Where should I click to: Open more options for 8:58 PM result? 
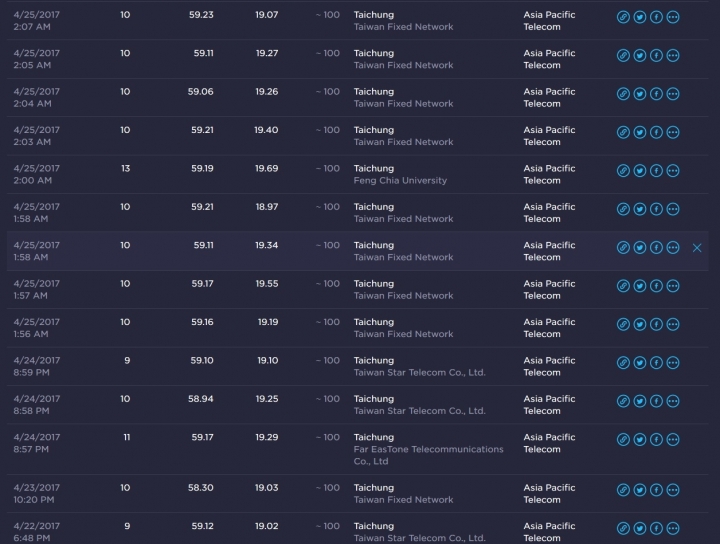pos(673,401)
